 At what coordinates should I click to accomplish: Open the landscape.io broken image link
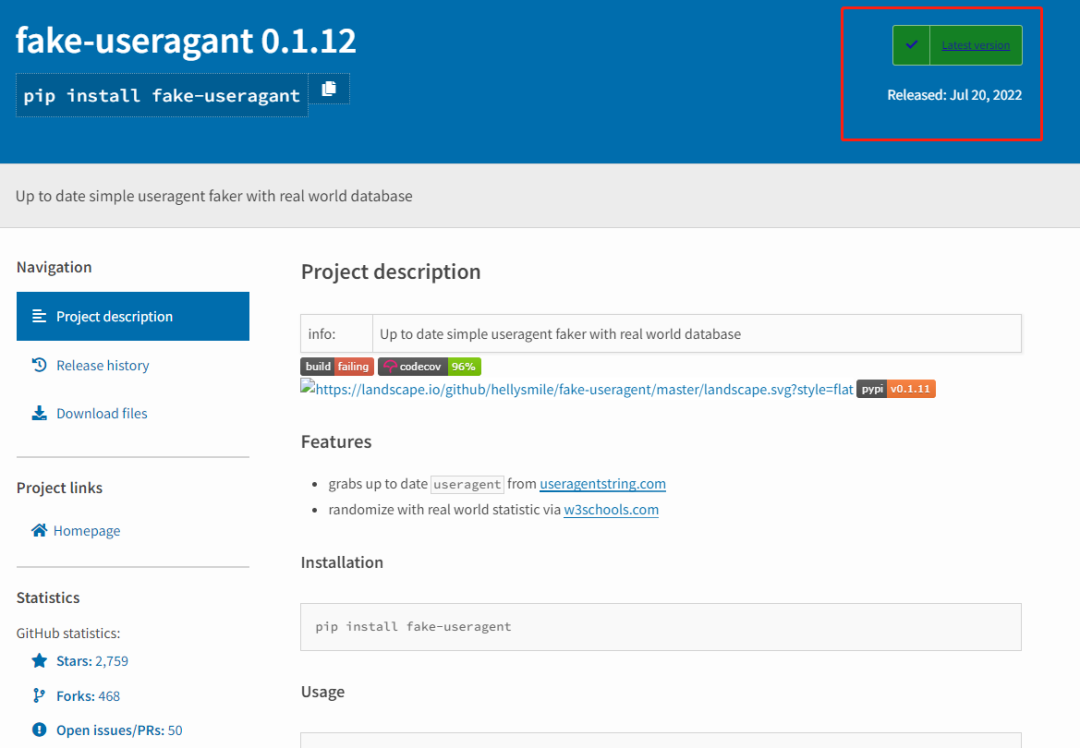tap(577, 389)
